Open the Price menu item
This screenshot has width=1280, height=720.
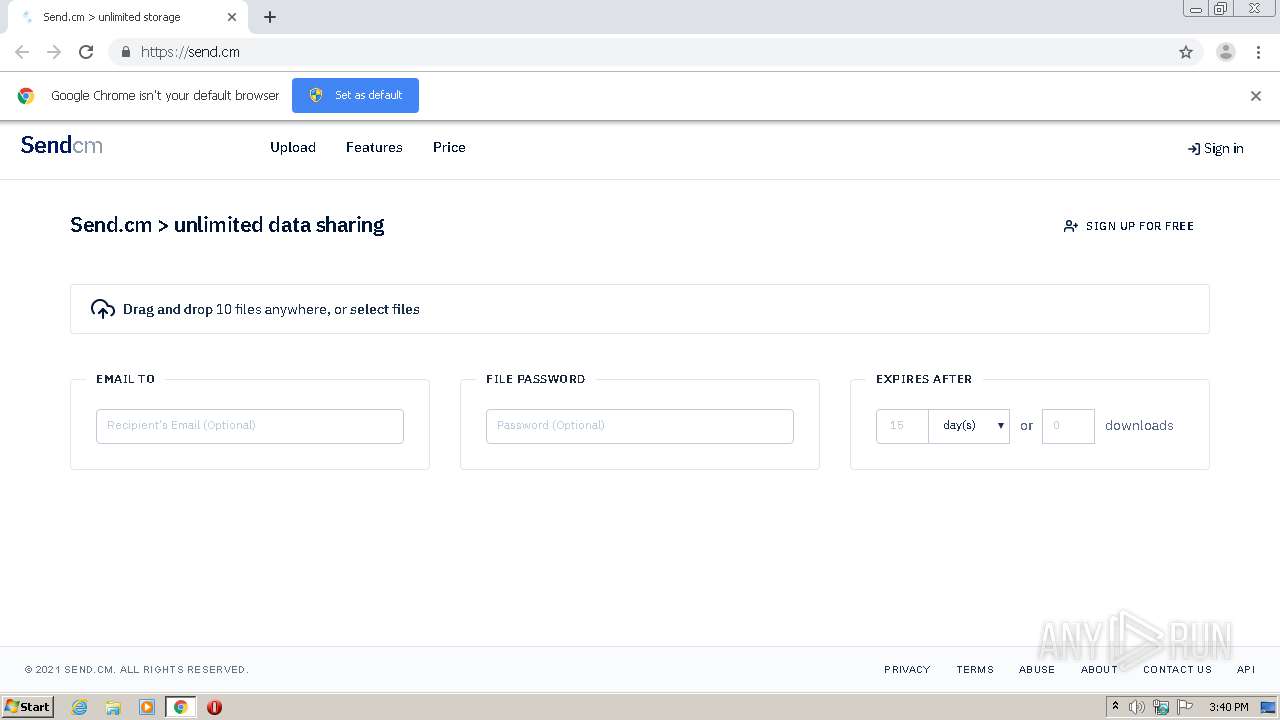pos(449,147)
